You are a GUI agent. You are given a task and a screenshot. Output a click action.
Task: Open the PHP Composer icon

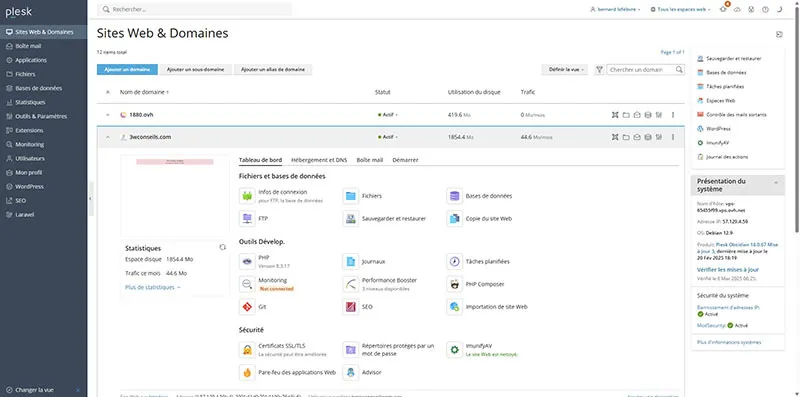click(454, 284)
